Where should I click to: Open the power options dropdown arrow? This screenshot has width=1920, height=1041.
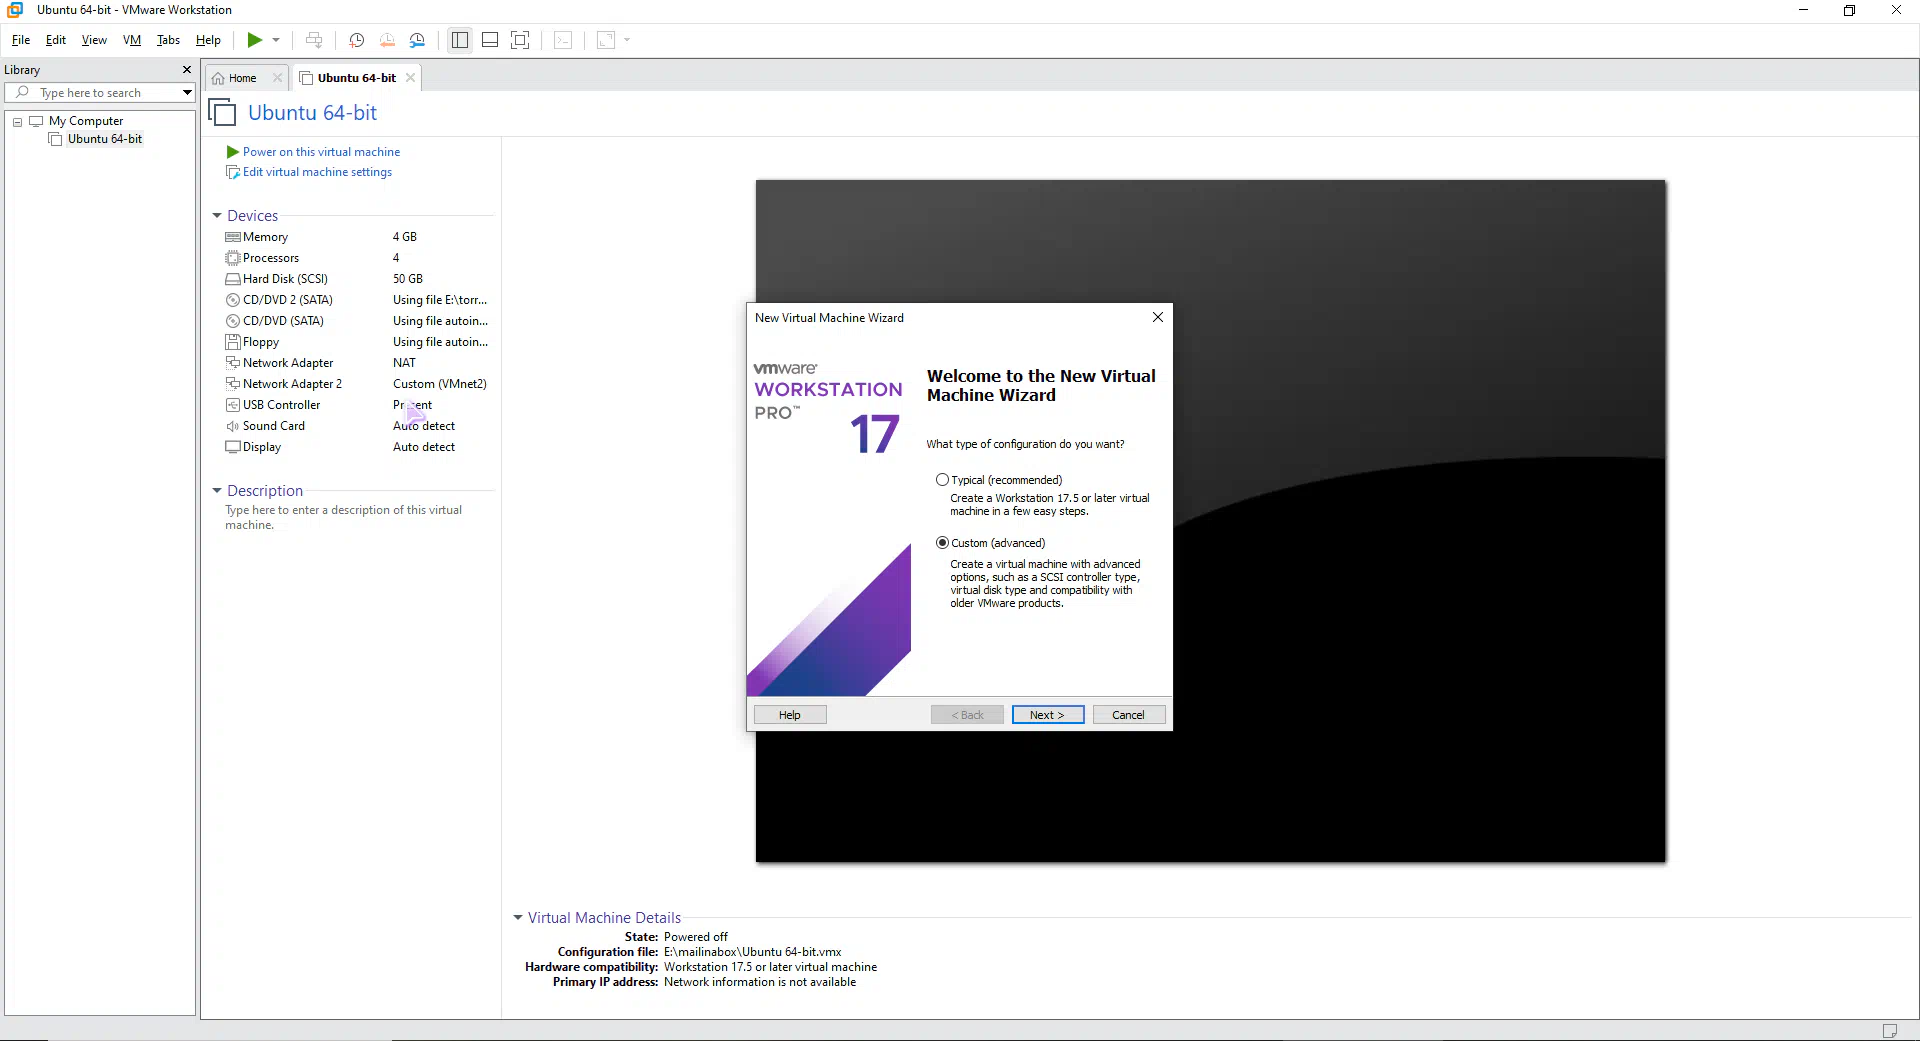coord(276,40)
